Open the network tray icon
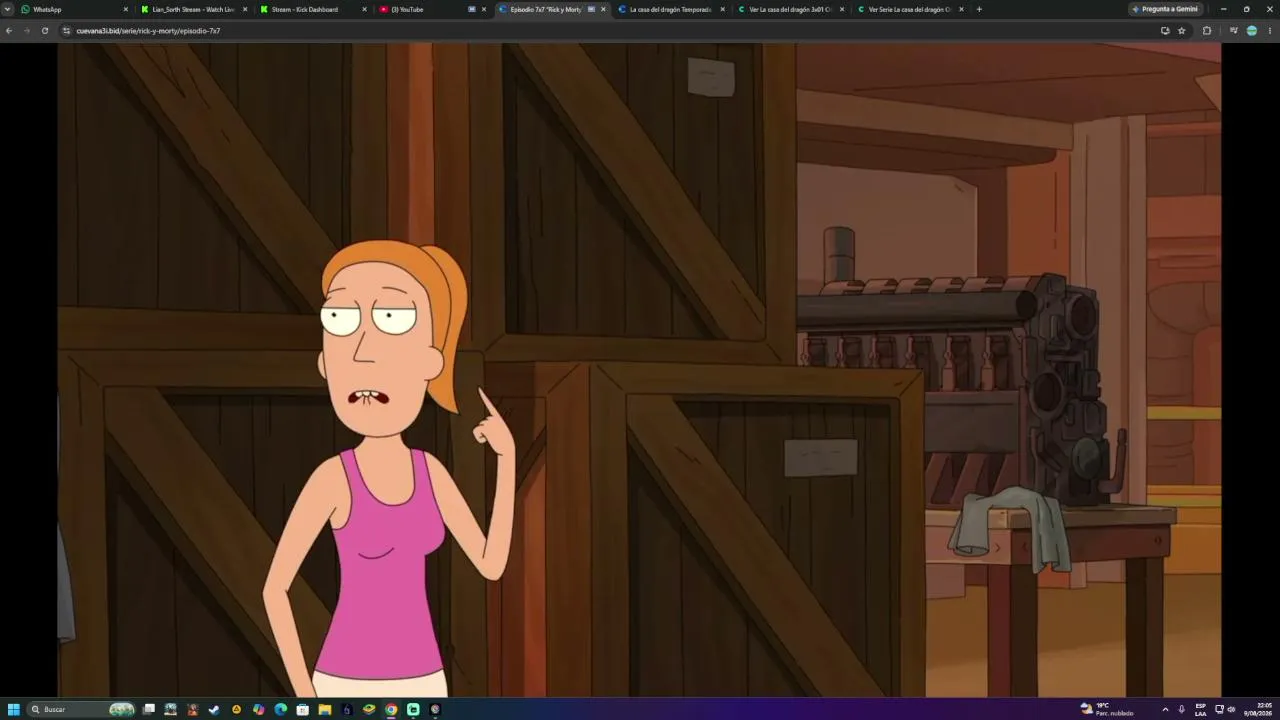Screen dimensions: 1280x720 tap(1219, 709)
